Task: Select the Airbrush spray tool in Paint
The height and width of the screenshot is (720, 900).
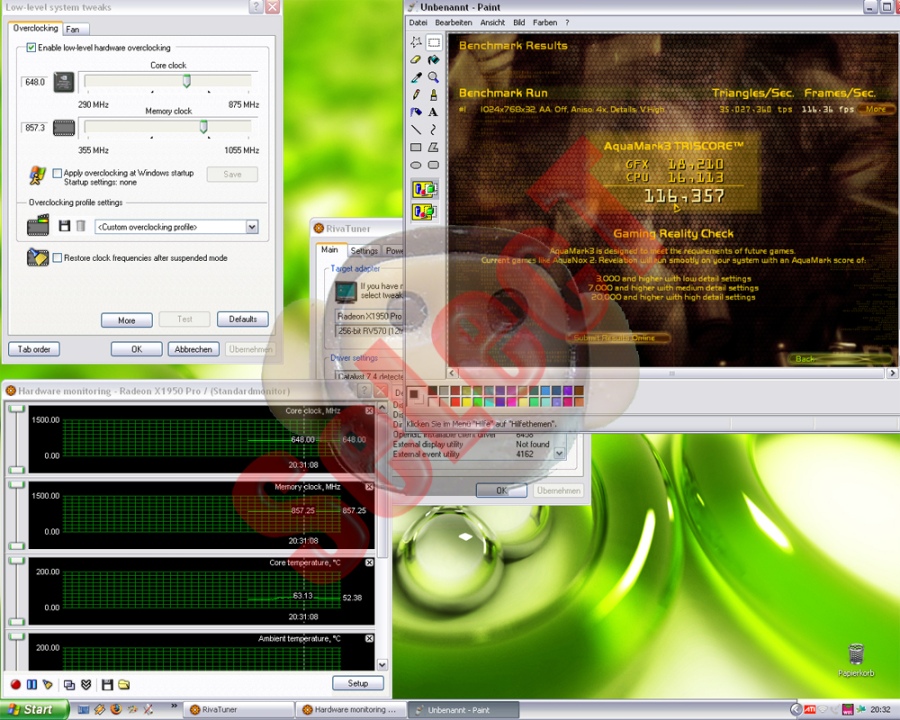Action: (x=416, y=112)
